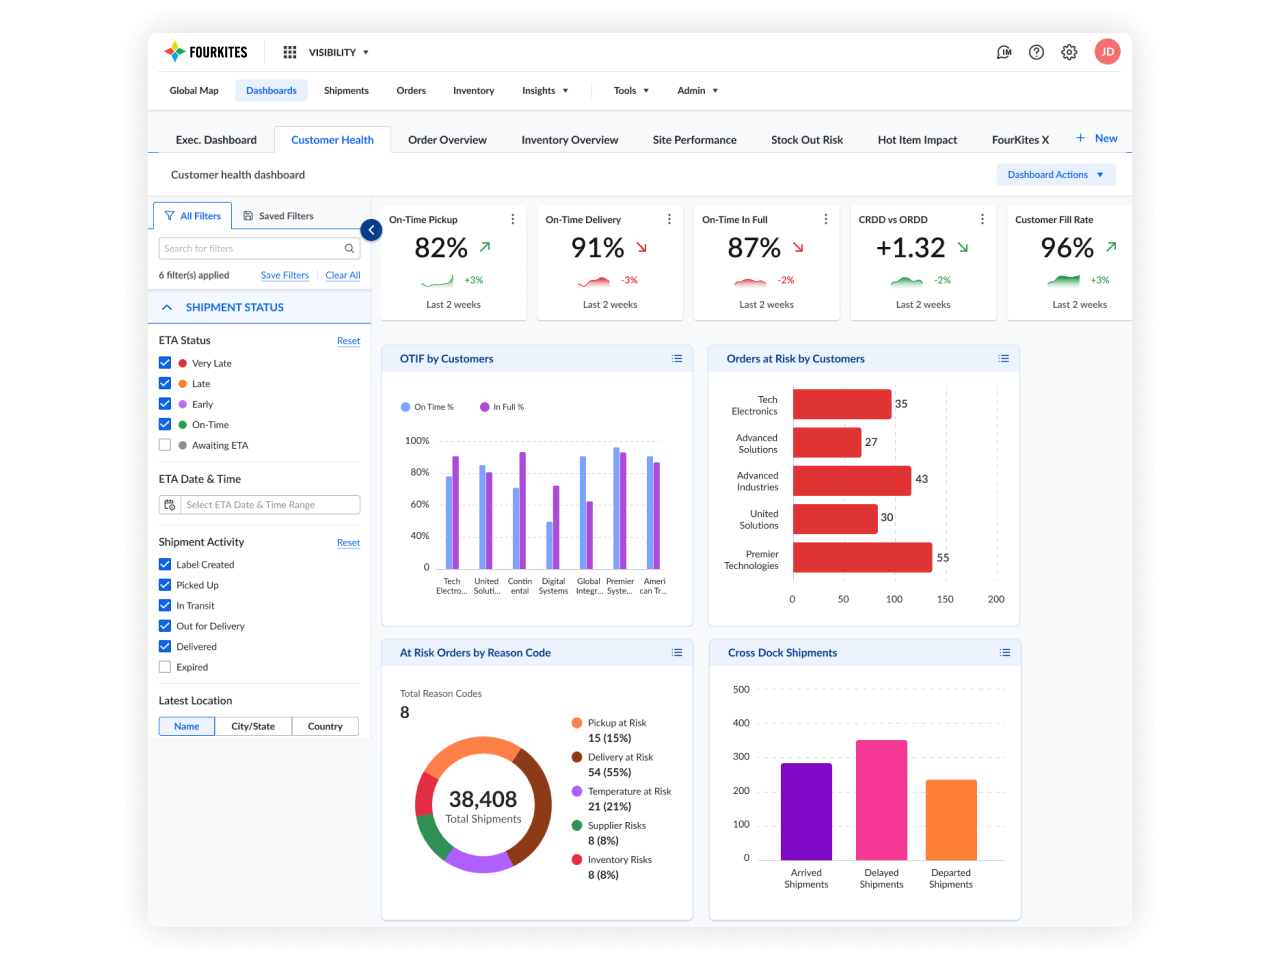Expand the Tools menu dropdown

[631, 90]
